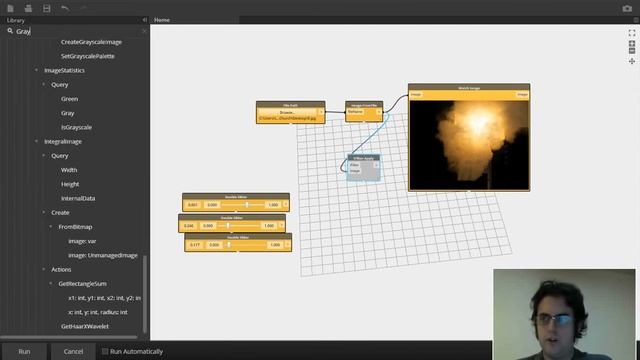Click Browse on File Path node
Screen dimensions: 640x360
(287, 112)
